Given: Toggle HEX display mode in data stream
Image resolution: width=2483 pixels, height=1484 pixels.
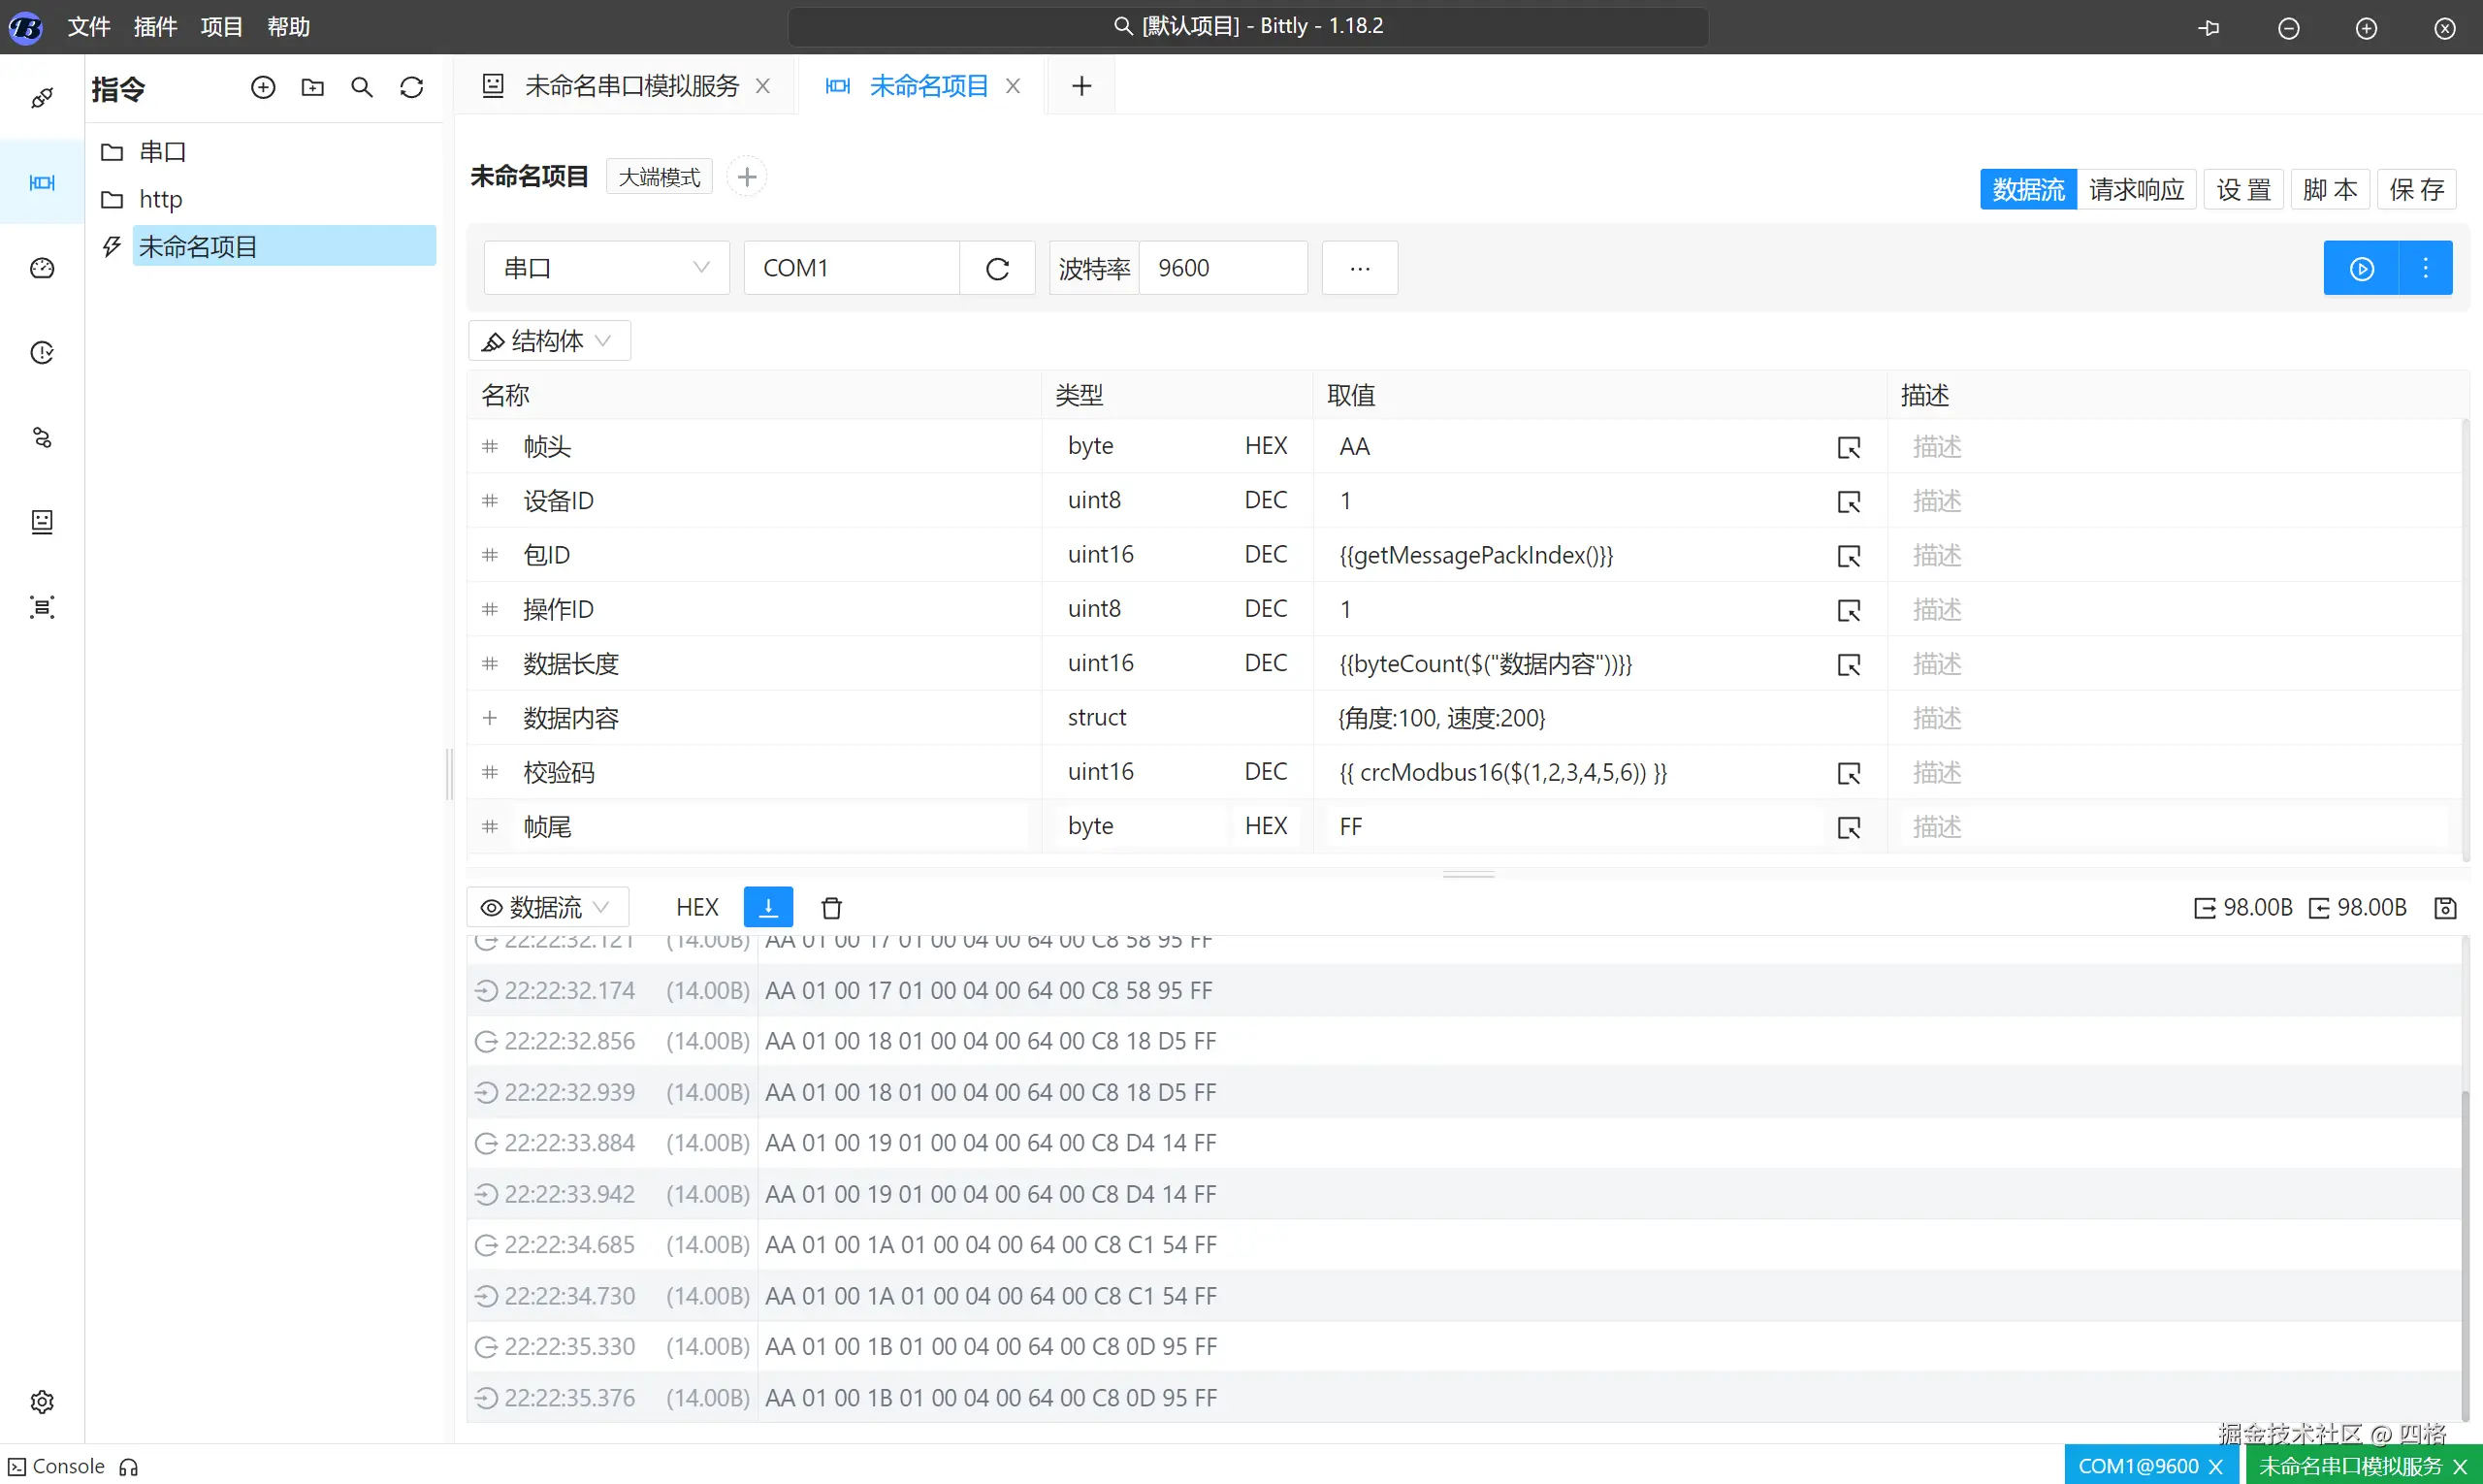Looking at the screenshot, I should 697,907.
